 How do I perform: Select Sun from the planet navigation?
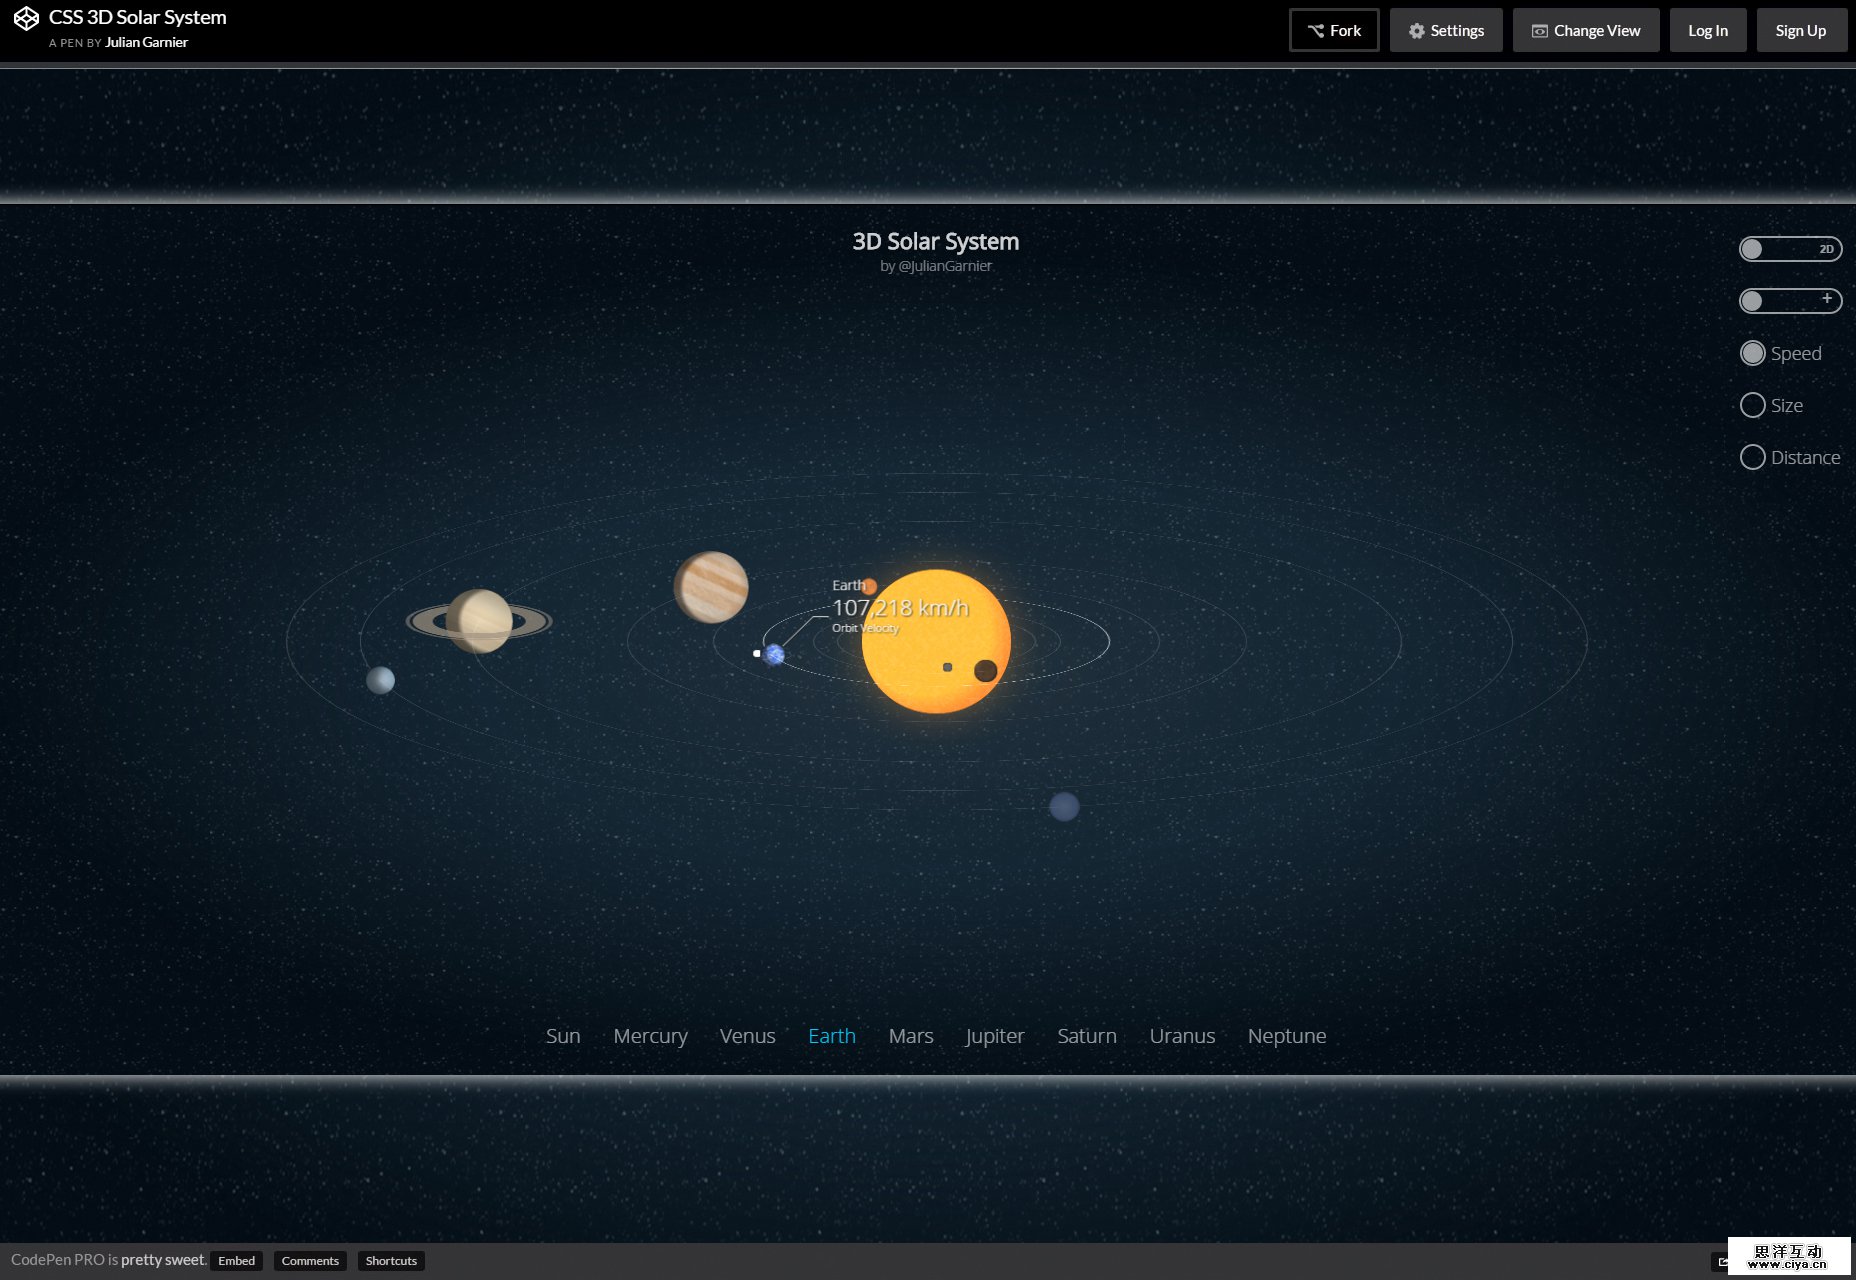click(563, 1036)
